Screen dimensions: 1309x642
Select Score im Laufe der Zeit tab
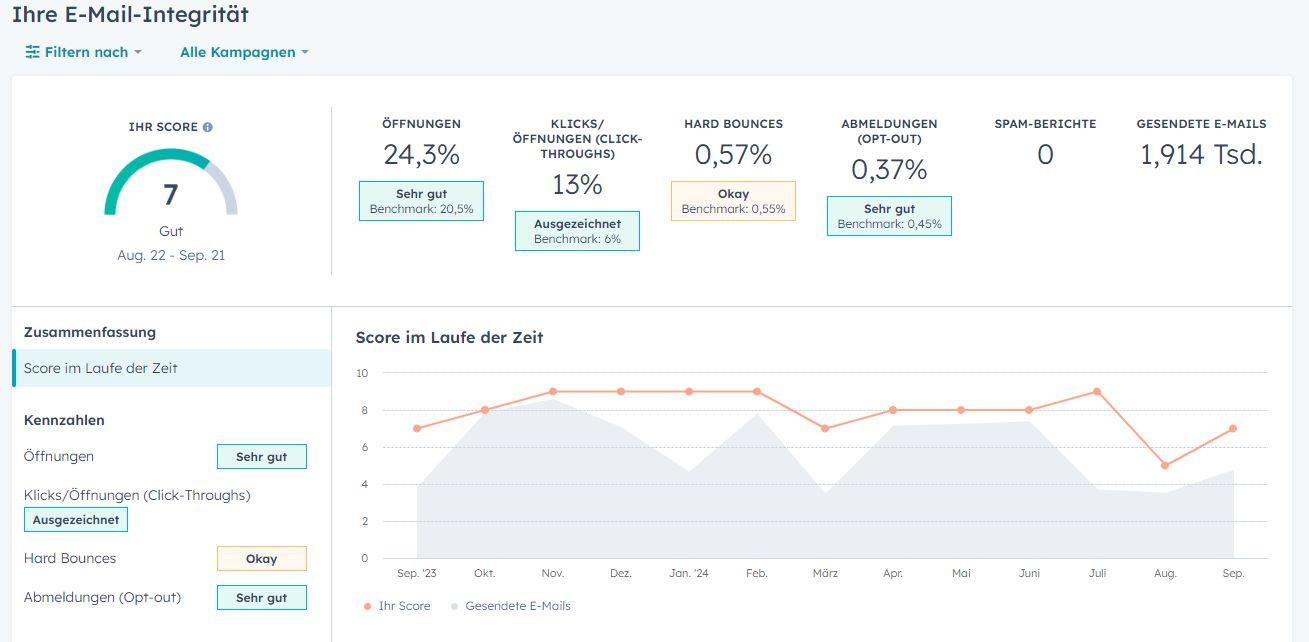pos(101,368)
